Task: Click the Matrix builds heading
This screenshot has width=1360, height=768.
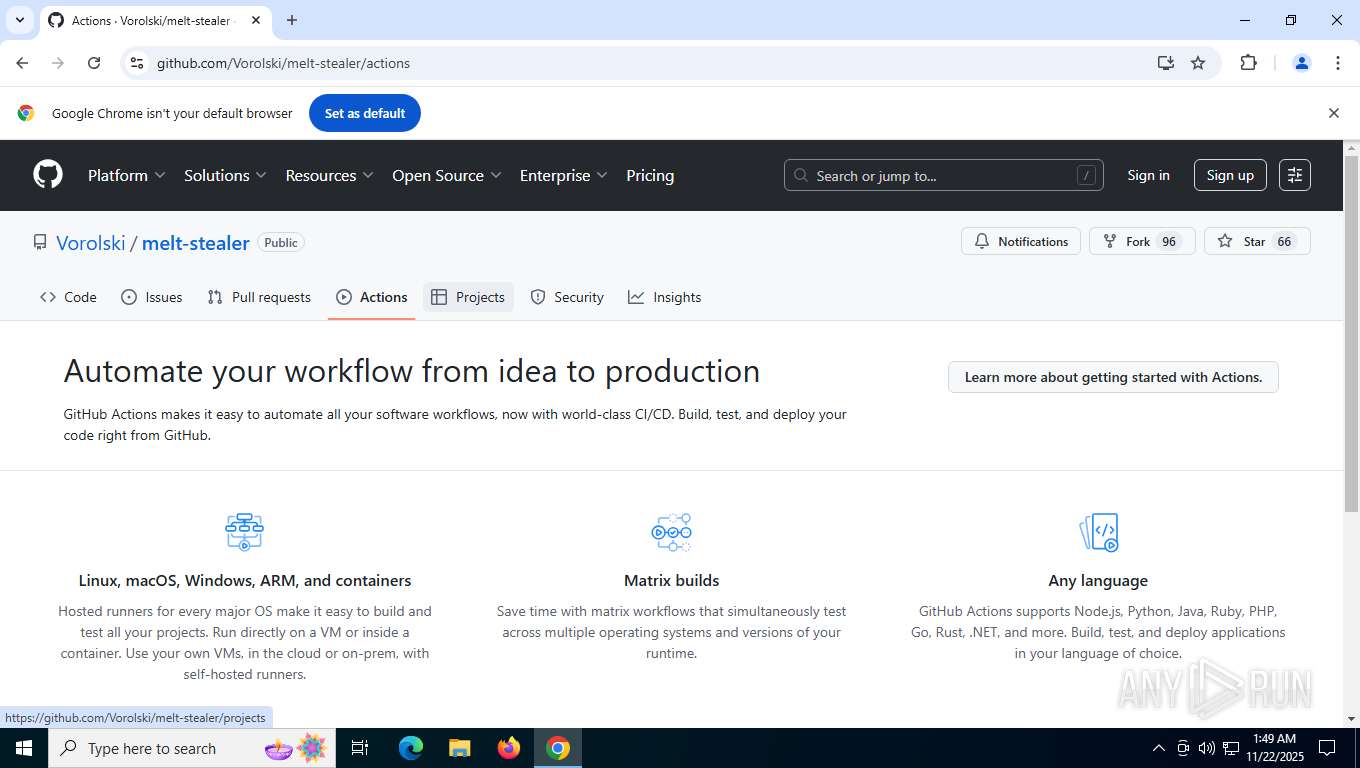Action: pyautogui.click(x=671, y=580)
